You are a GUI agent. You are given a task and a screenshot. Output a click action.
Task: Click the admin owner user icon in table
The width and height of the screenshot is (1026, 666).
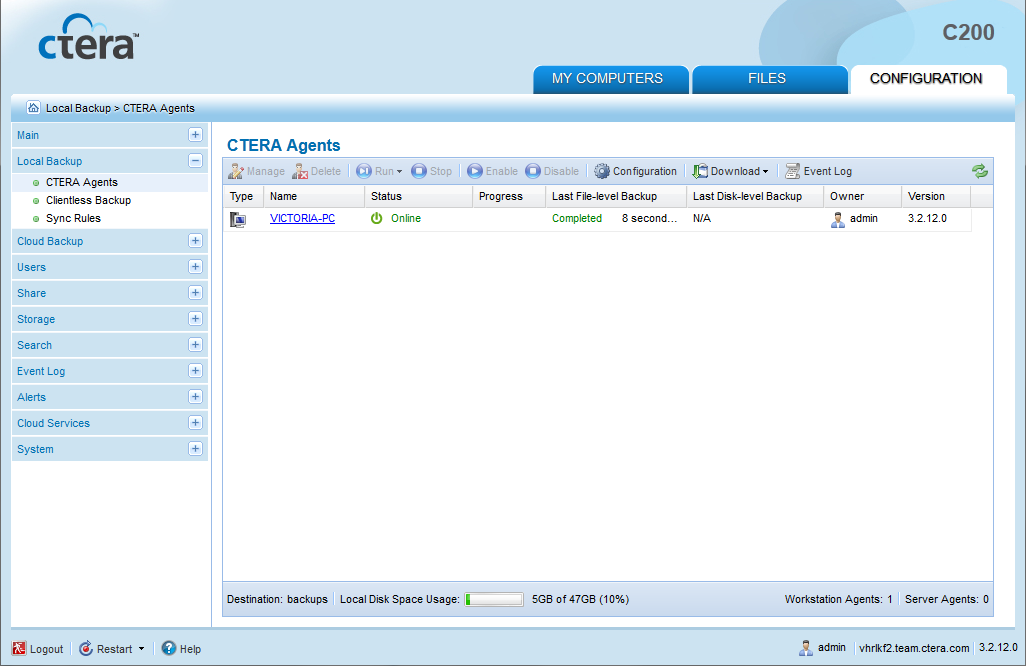click(x=838, y=219)
